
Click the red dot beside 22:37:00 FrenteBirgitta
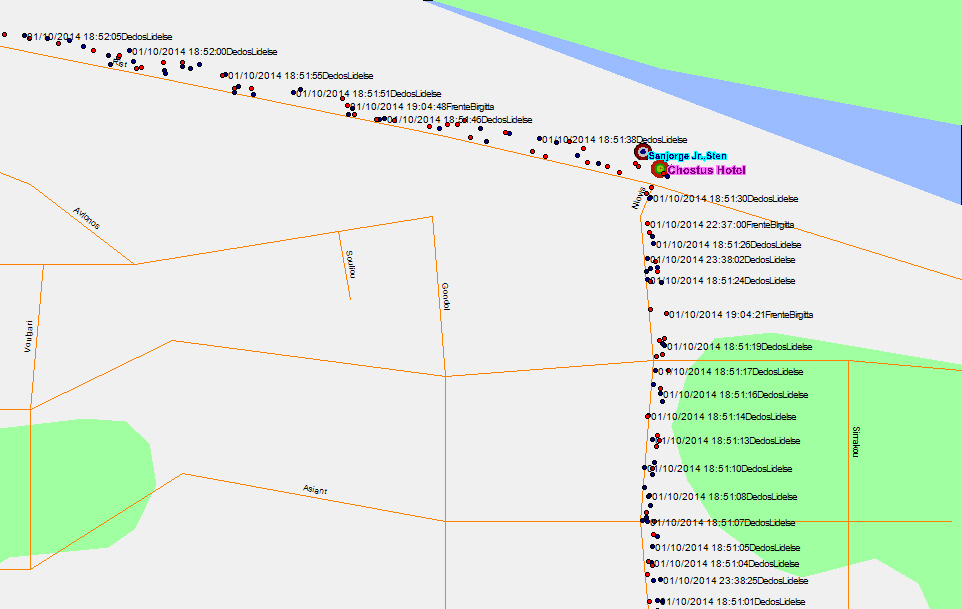click(x=648, y=224)
